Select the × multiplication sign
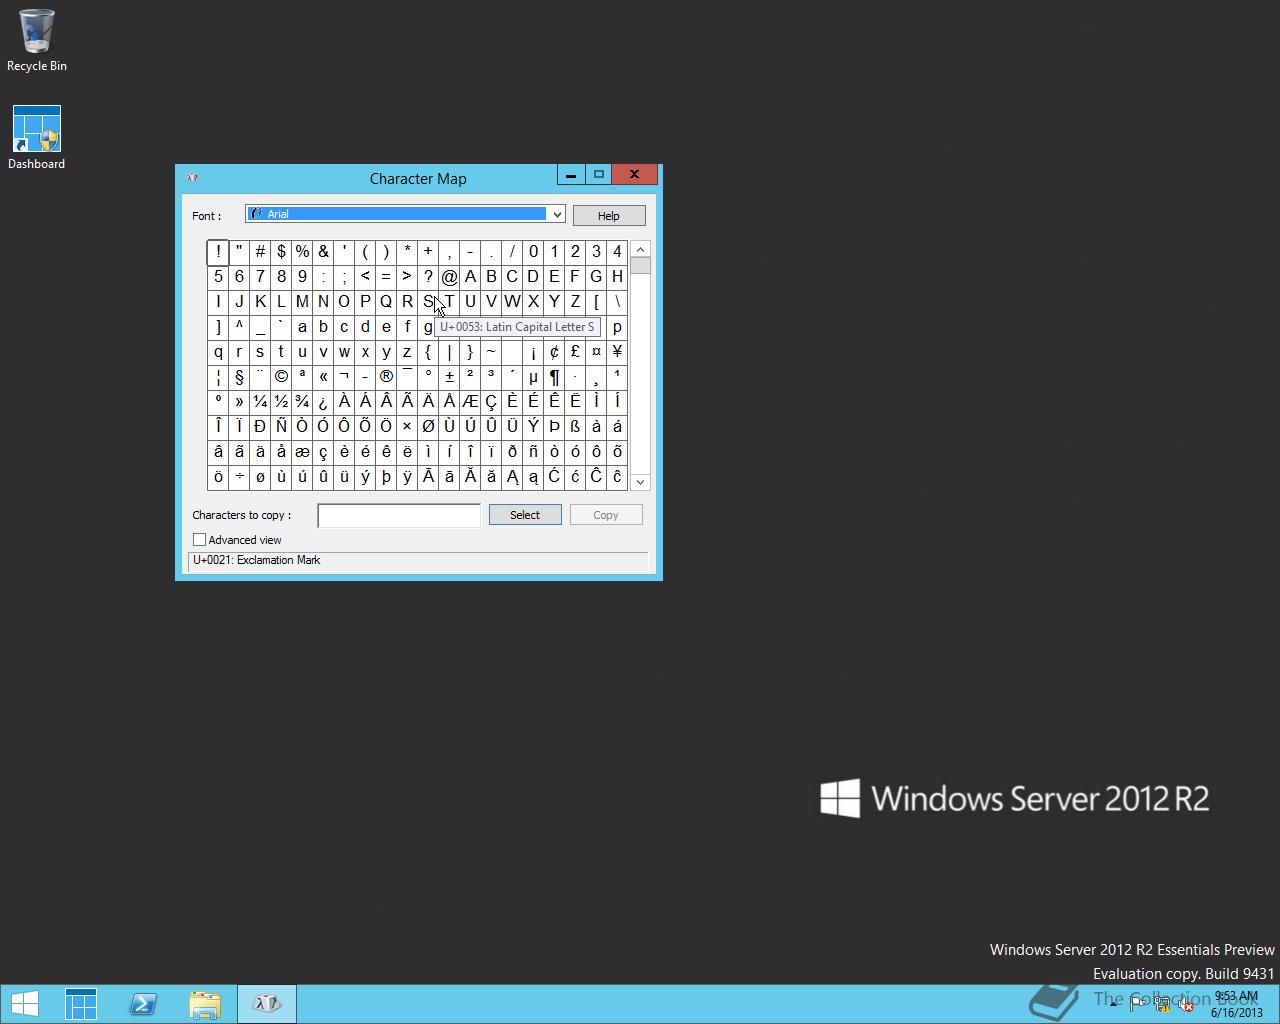Viewport: 1280px width, 1024px height. point(407,427)
